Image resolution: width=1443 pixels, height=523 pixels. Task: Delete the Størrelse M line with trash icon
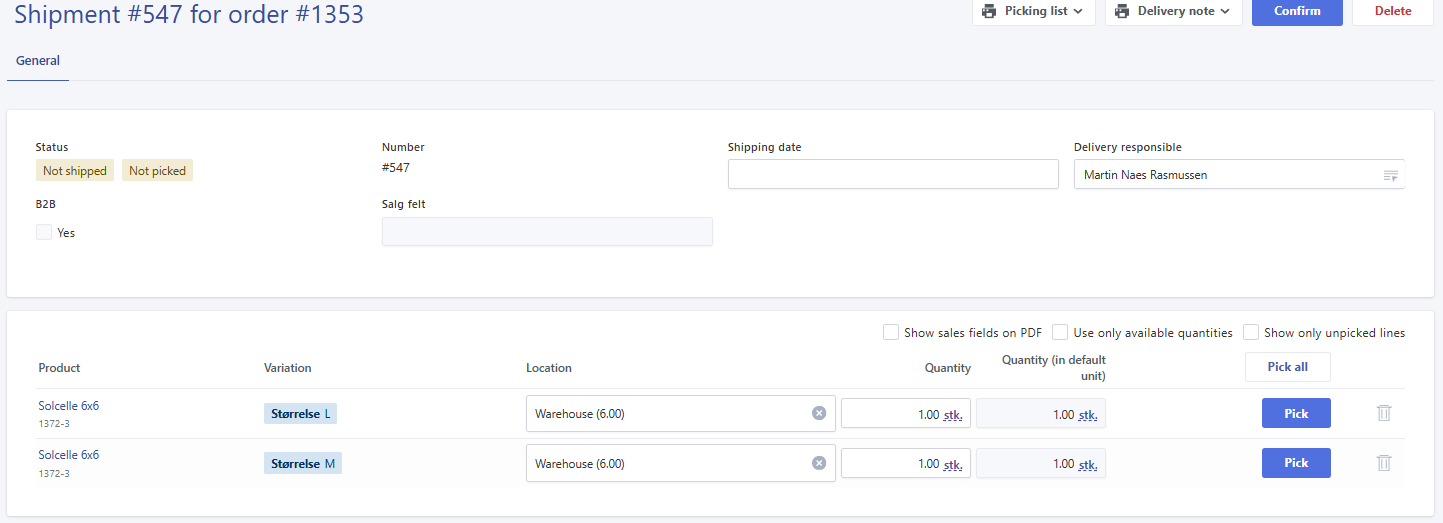1384,462
